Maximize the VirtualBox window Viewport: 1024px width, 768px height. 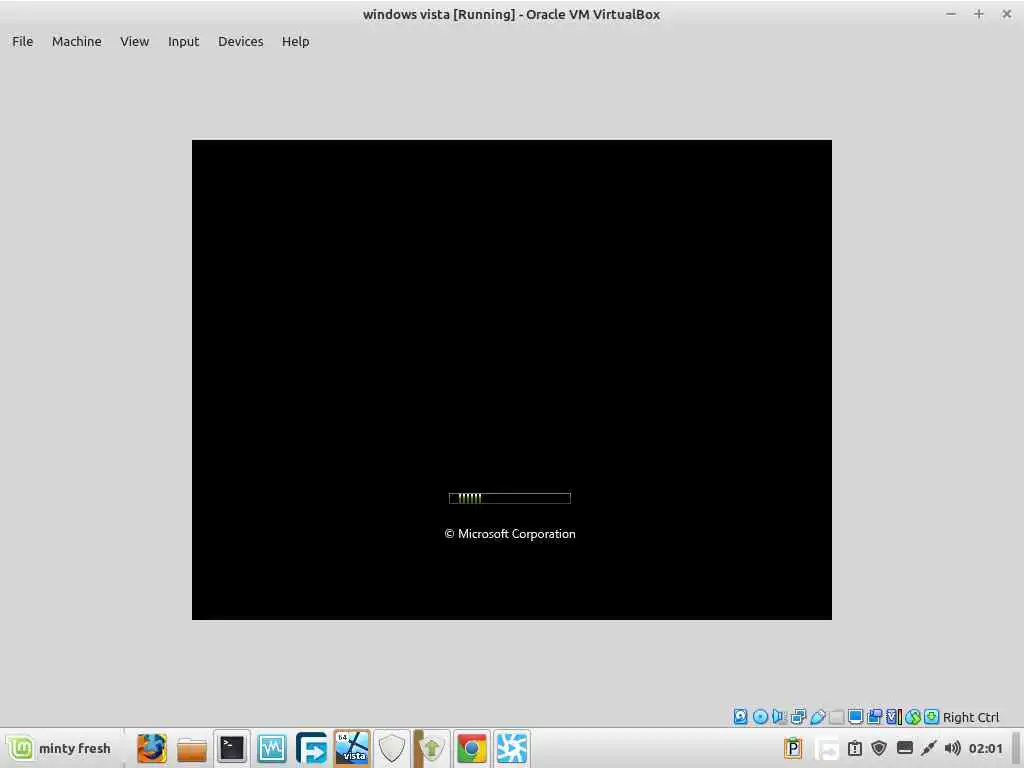tap(978, 14)
